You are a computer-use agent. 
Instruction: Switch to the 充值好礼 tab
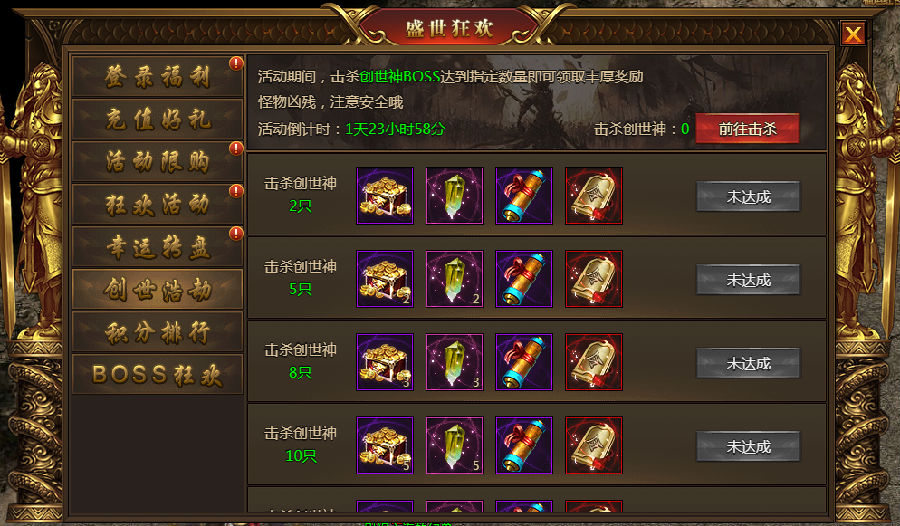157,119
